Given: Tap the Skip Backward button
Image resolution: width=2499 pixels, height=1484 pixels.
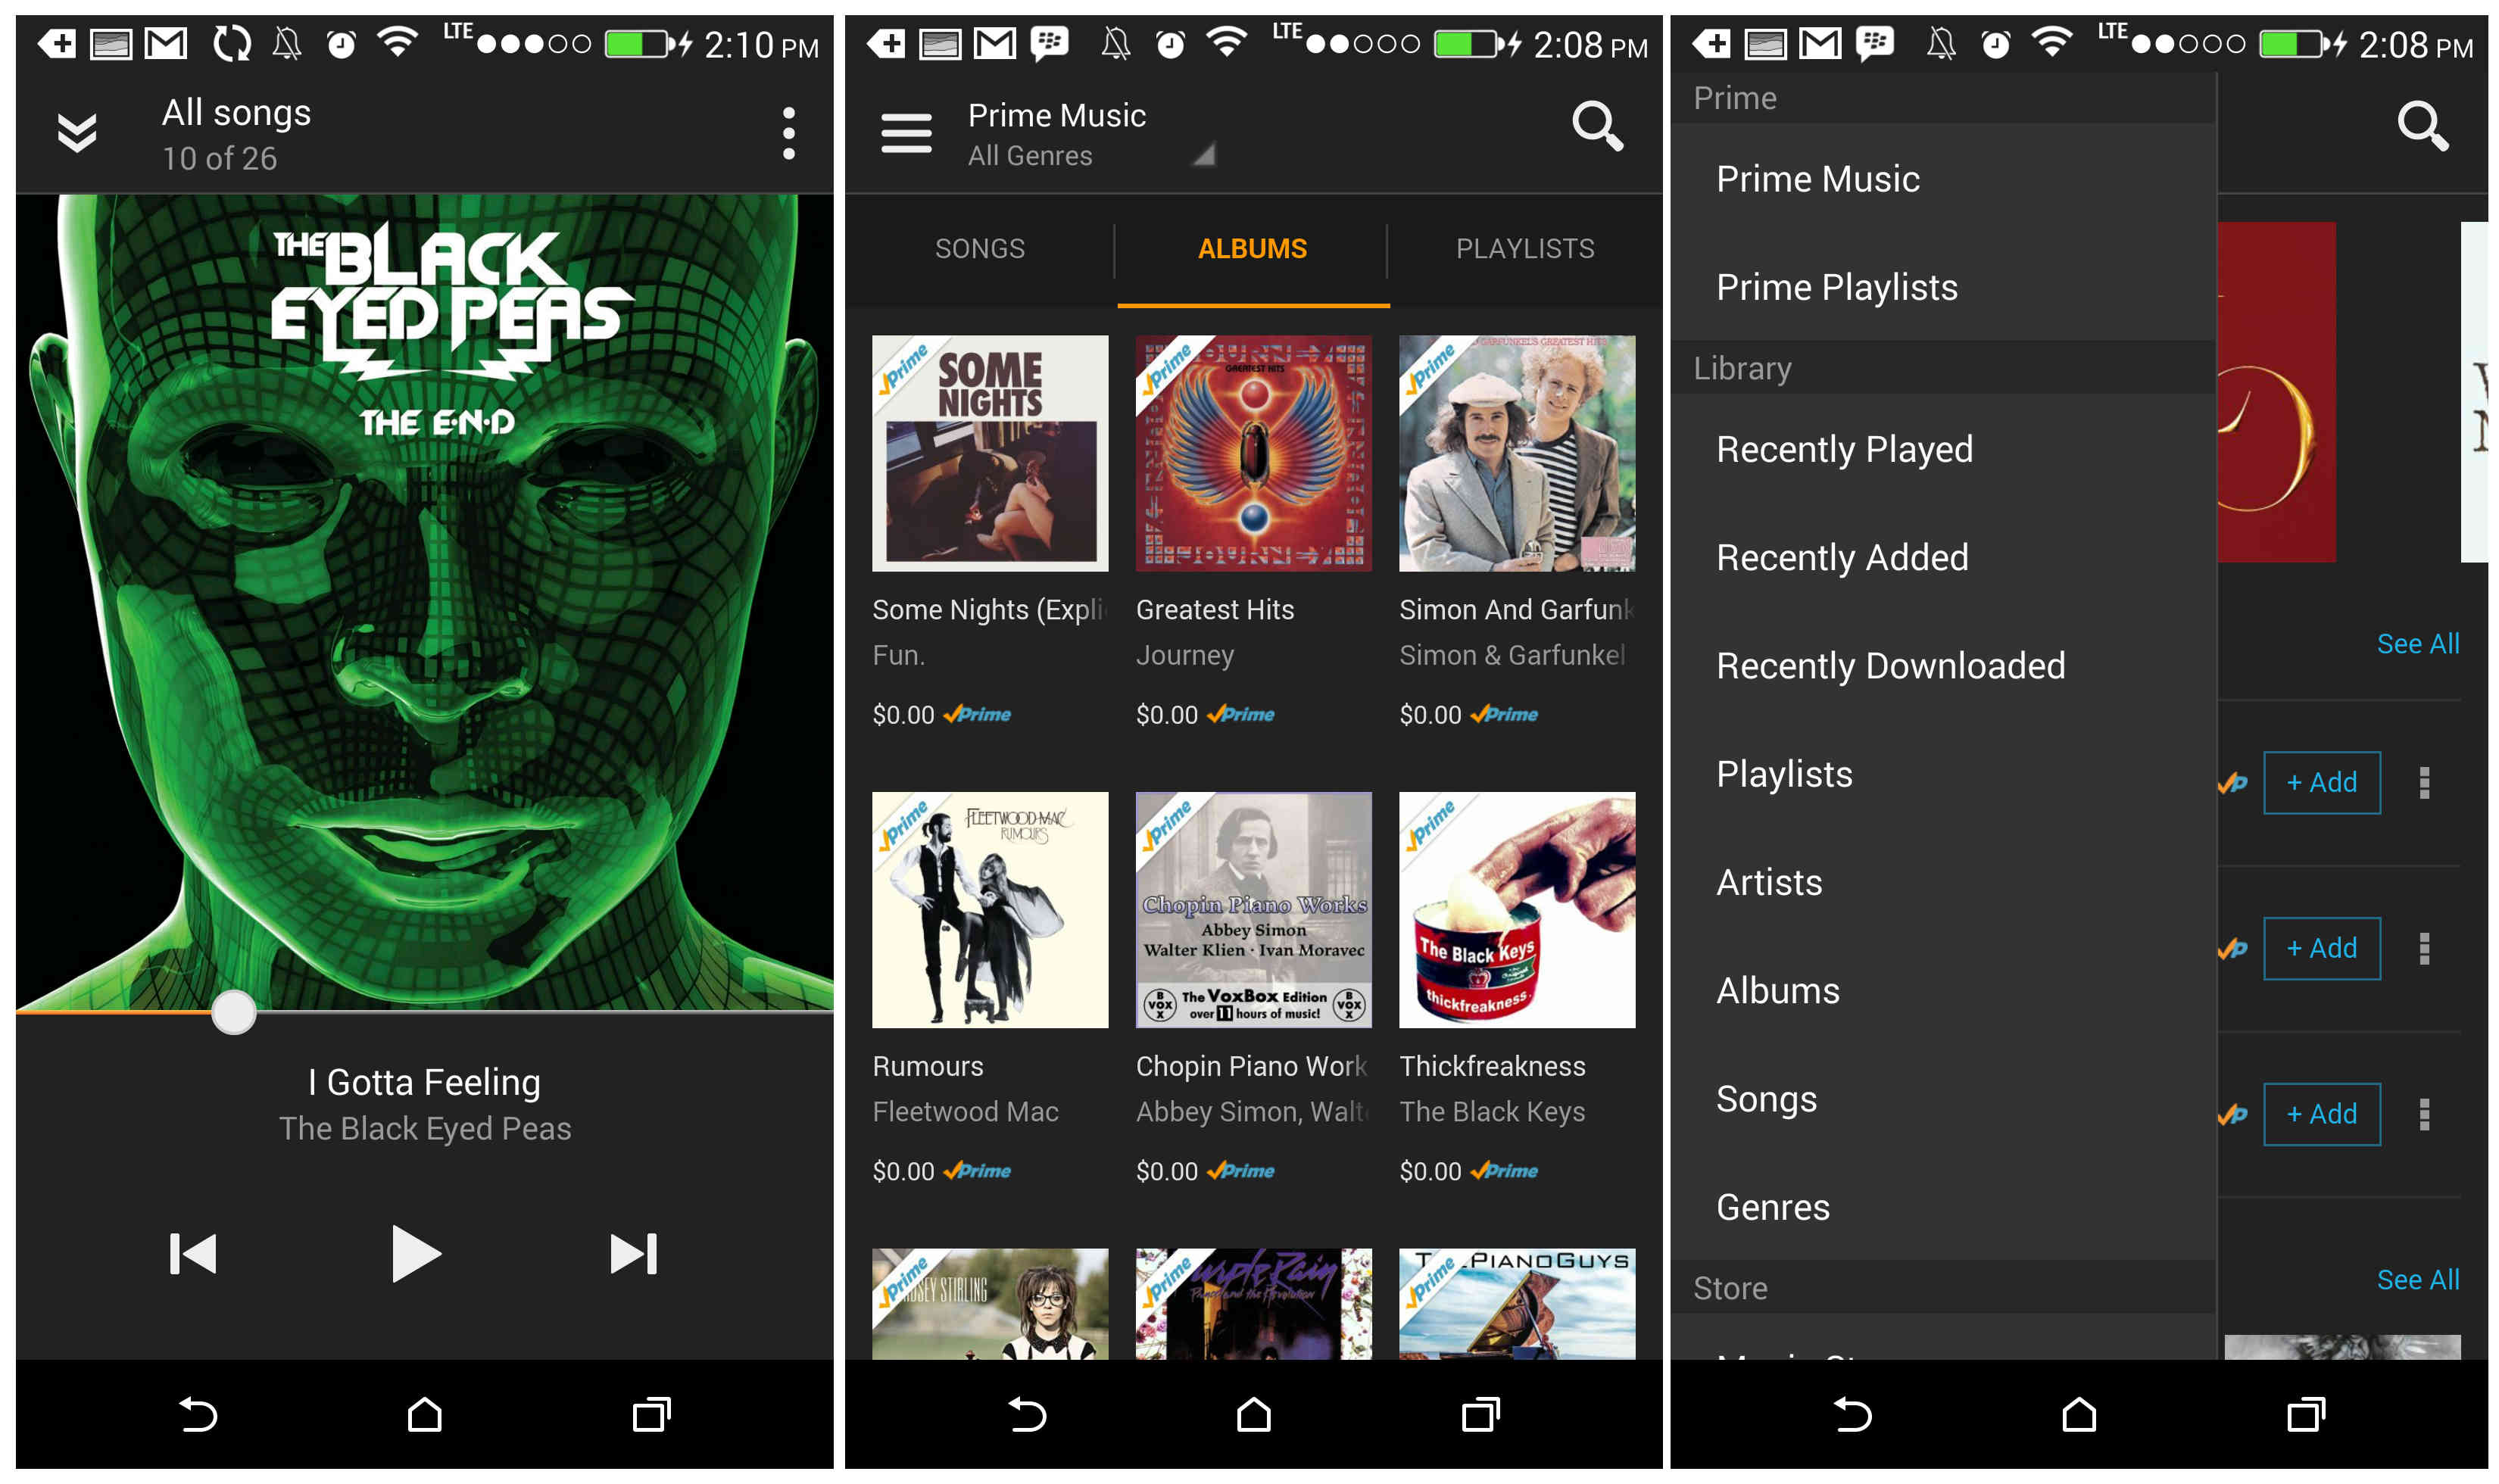Looking at the screenshot, I should [192, 1258].
